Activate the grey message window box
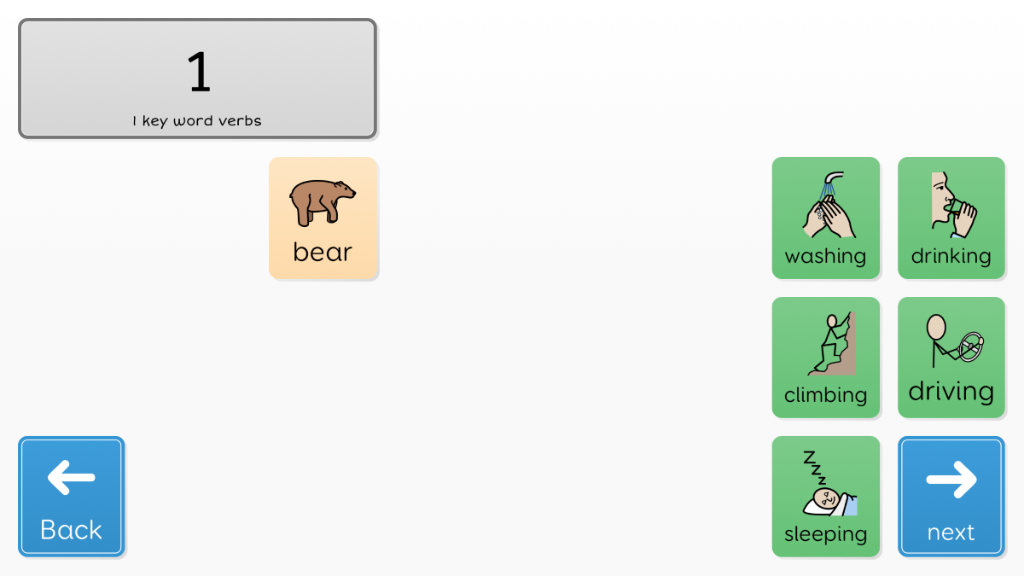The width and height of the screenshot is (1024, 576). point(197,78)
